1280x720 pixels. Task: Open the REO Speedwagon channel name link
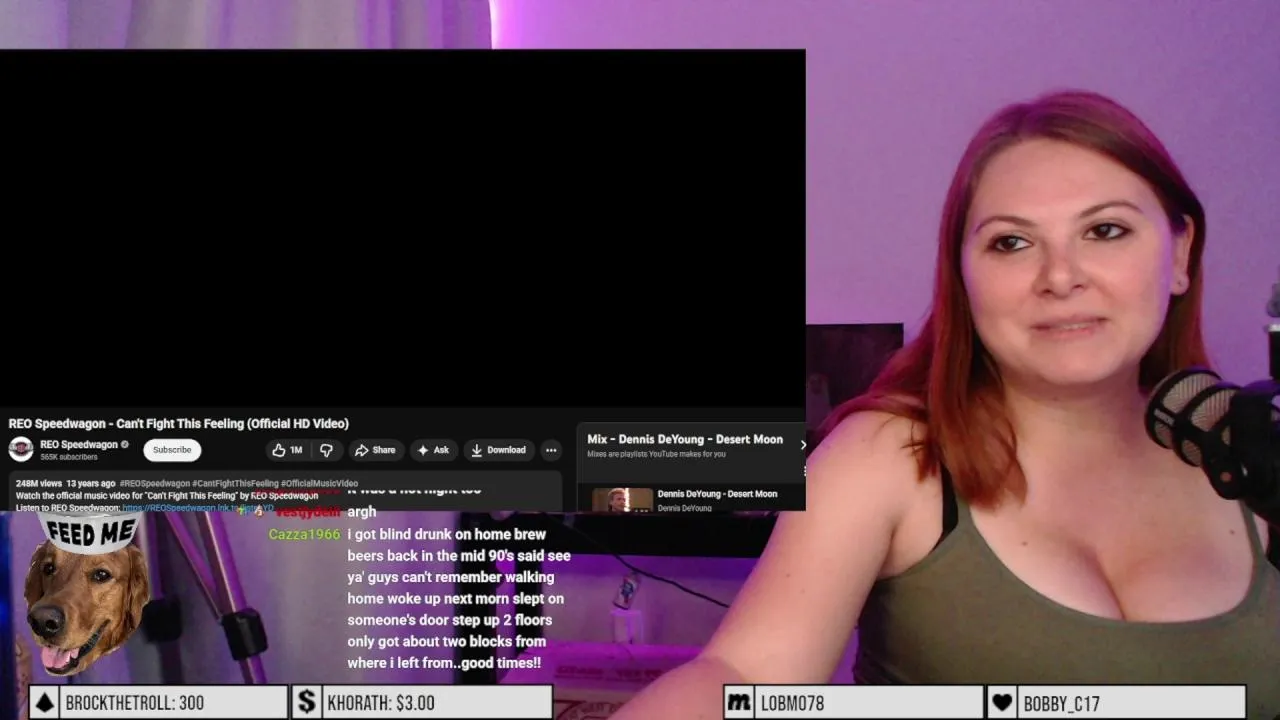[79, 445]
